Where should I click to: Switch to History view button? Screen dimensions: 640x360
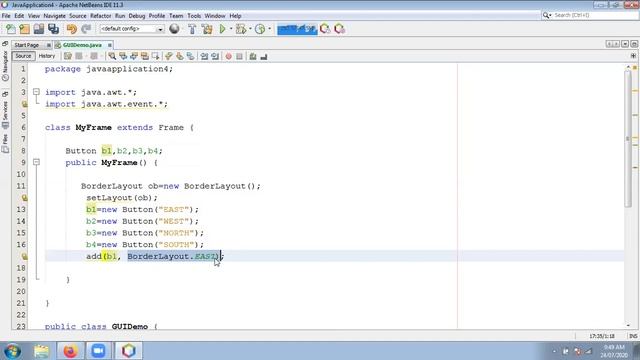click(x=47, y=56)
